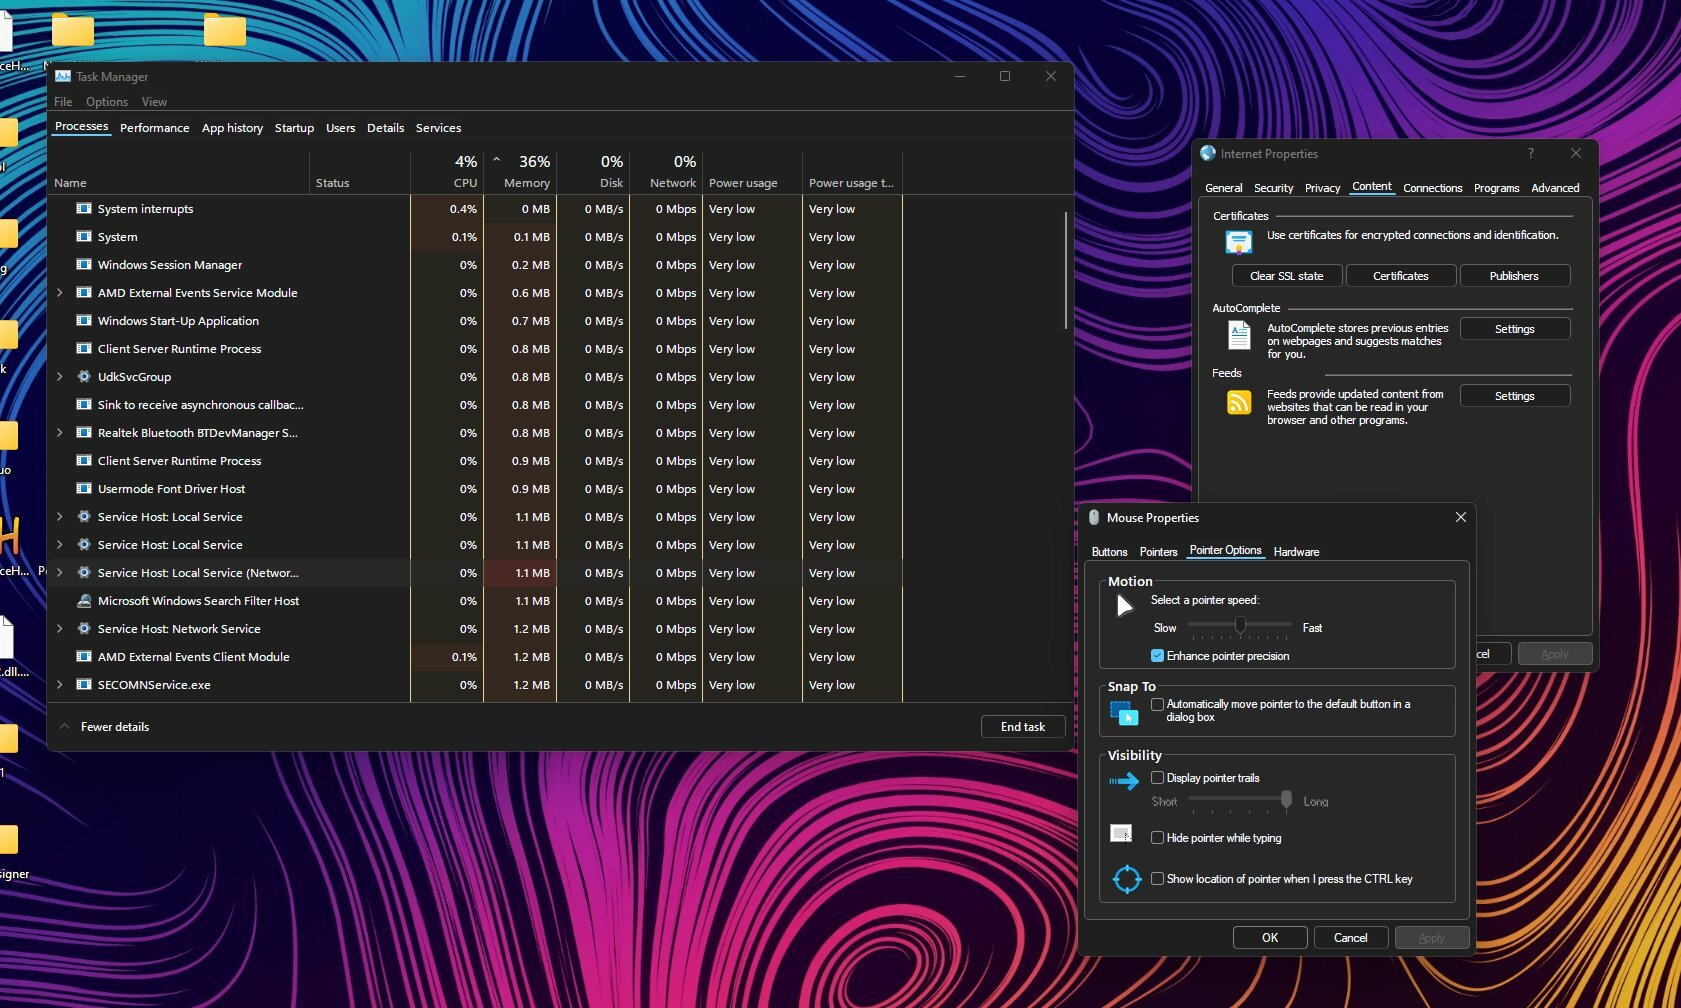Click the System interrupts process icon
1681x1008 pixels.
tap(84, 209)
